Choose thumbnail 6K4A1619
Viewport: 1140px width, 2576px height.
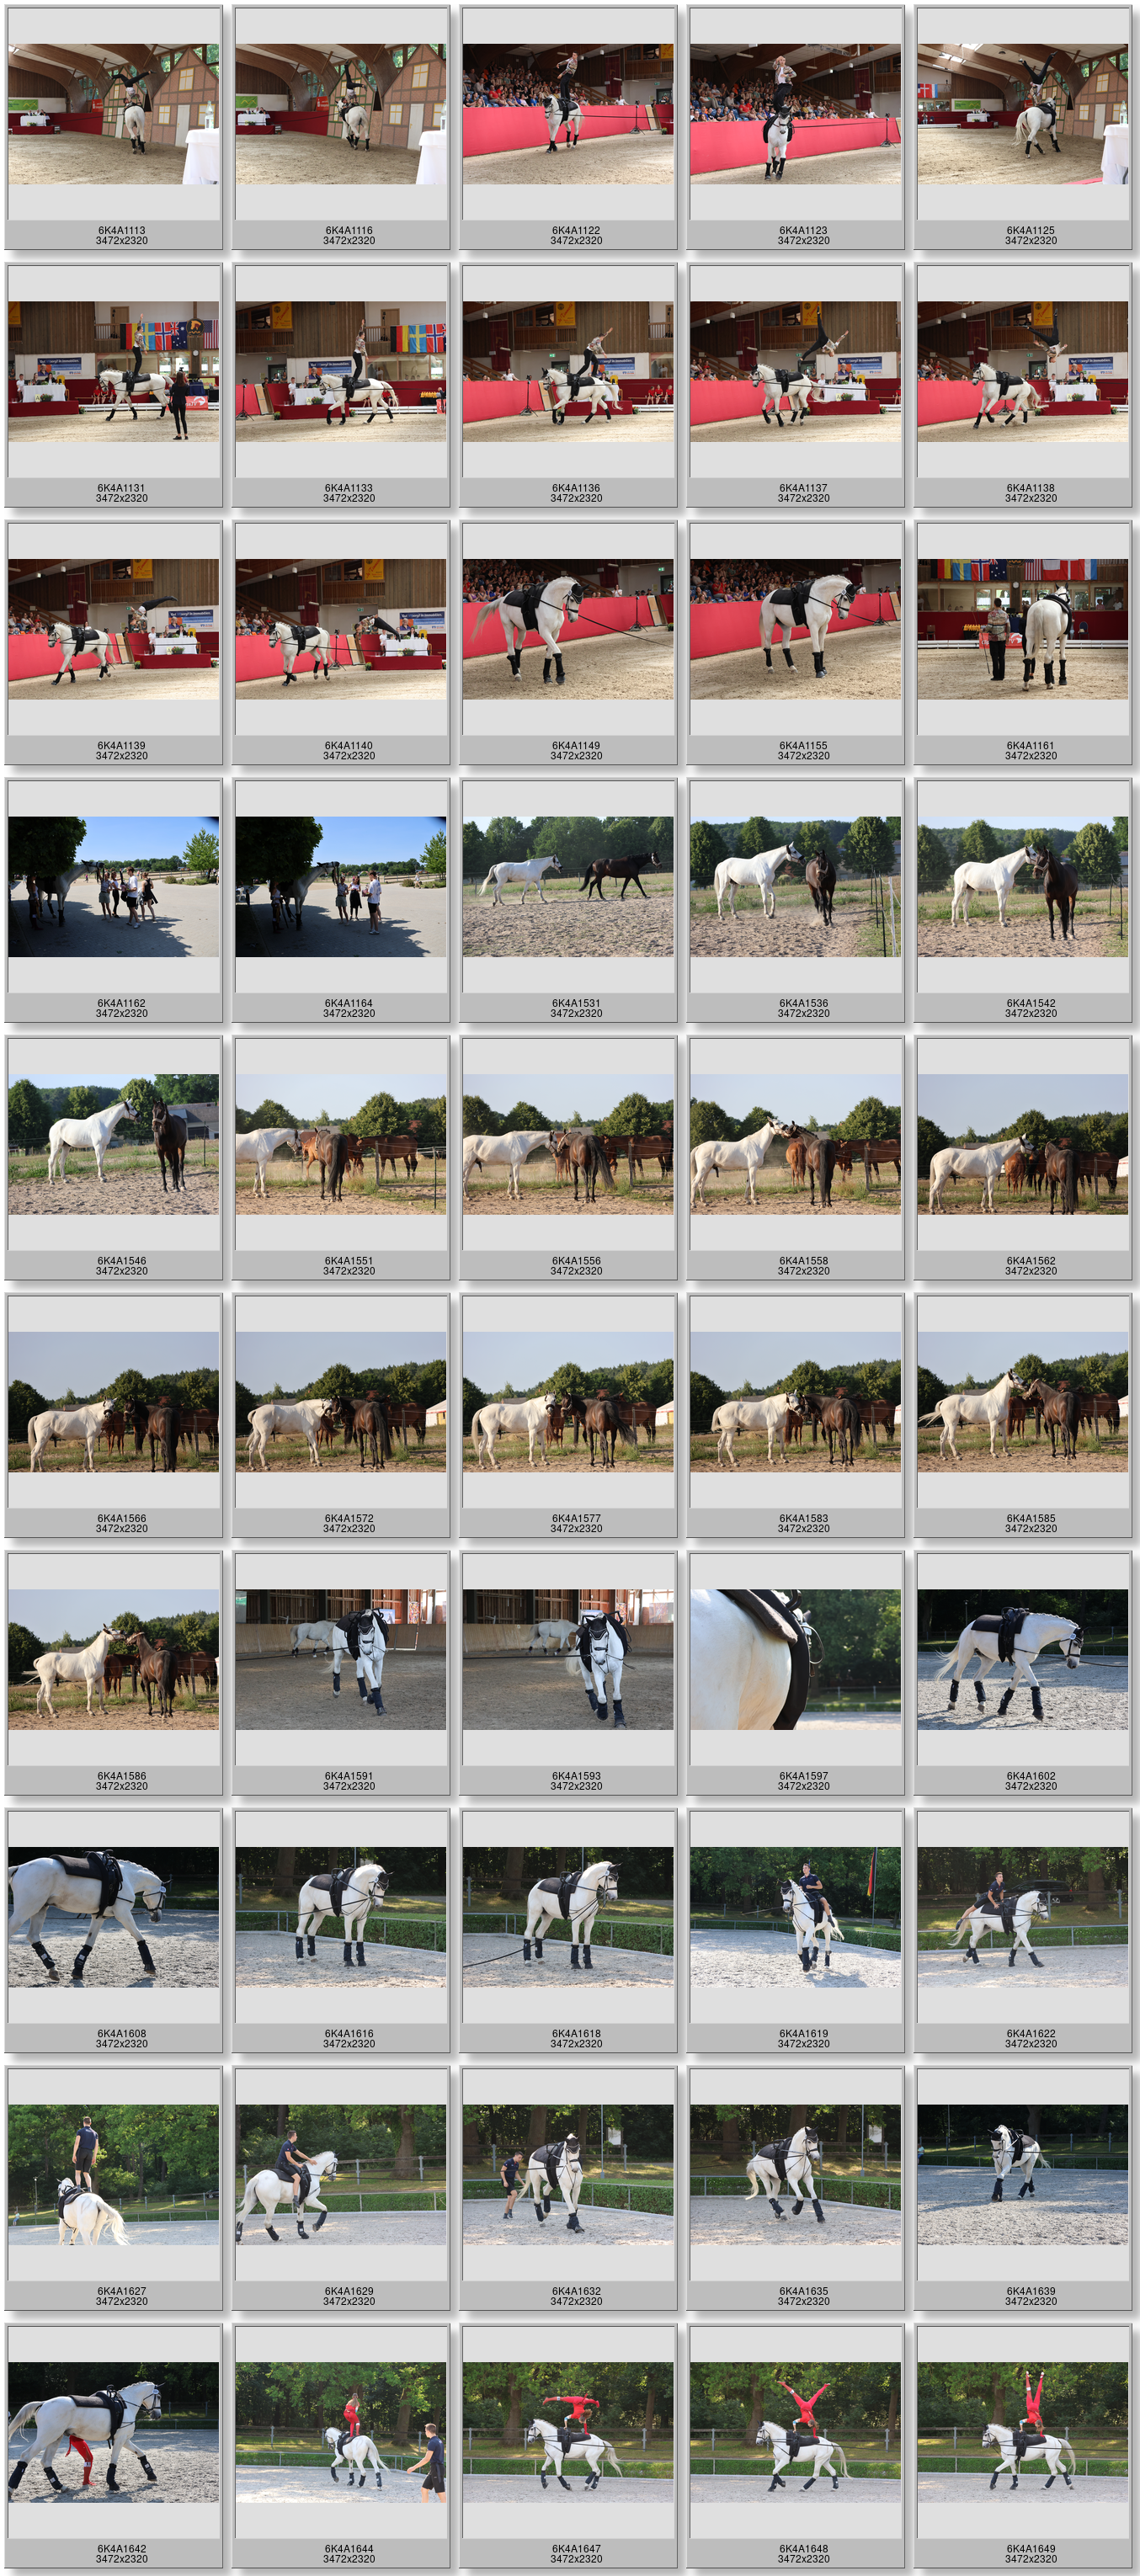point(795,1917)
